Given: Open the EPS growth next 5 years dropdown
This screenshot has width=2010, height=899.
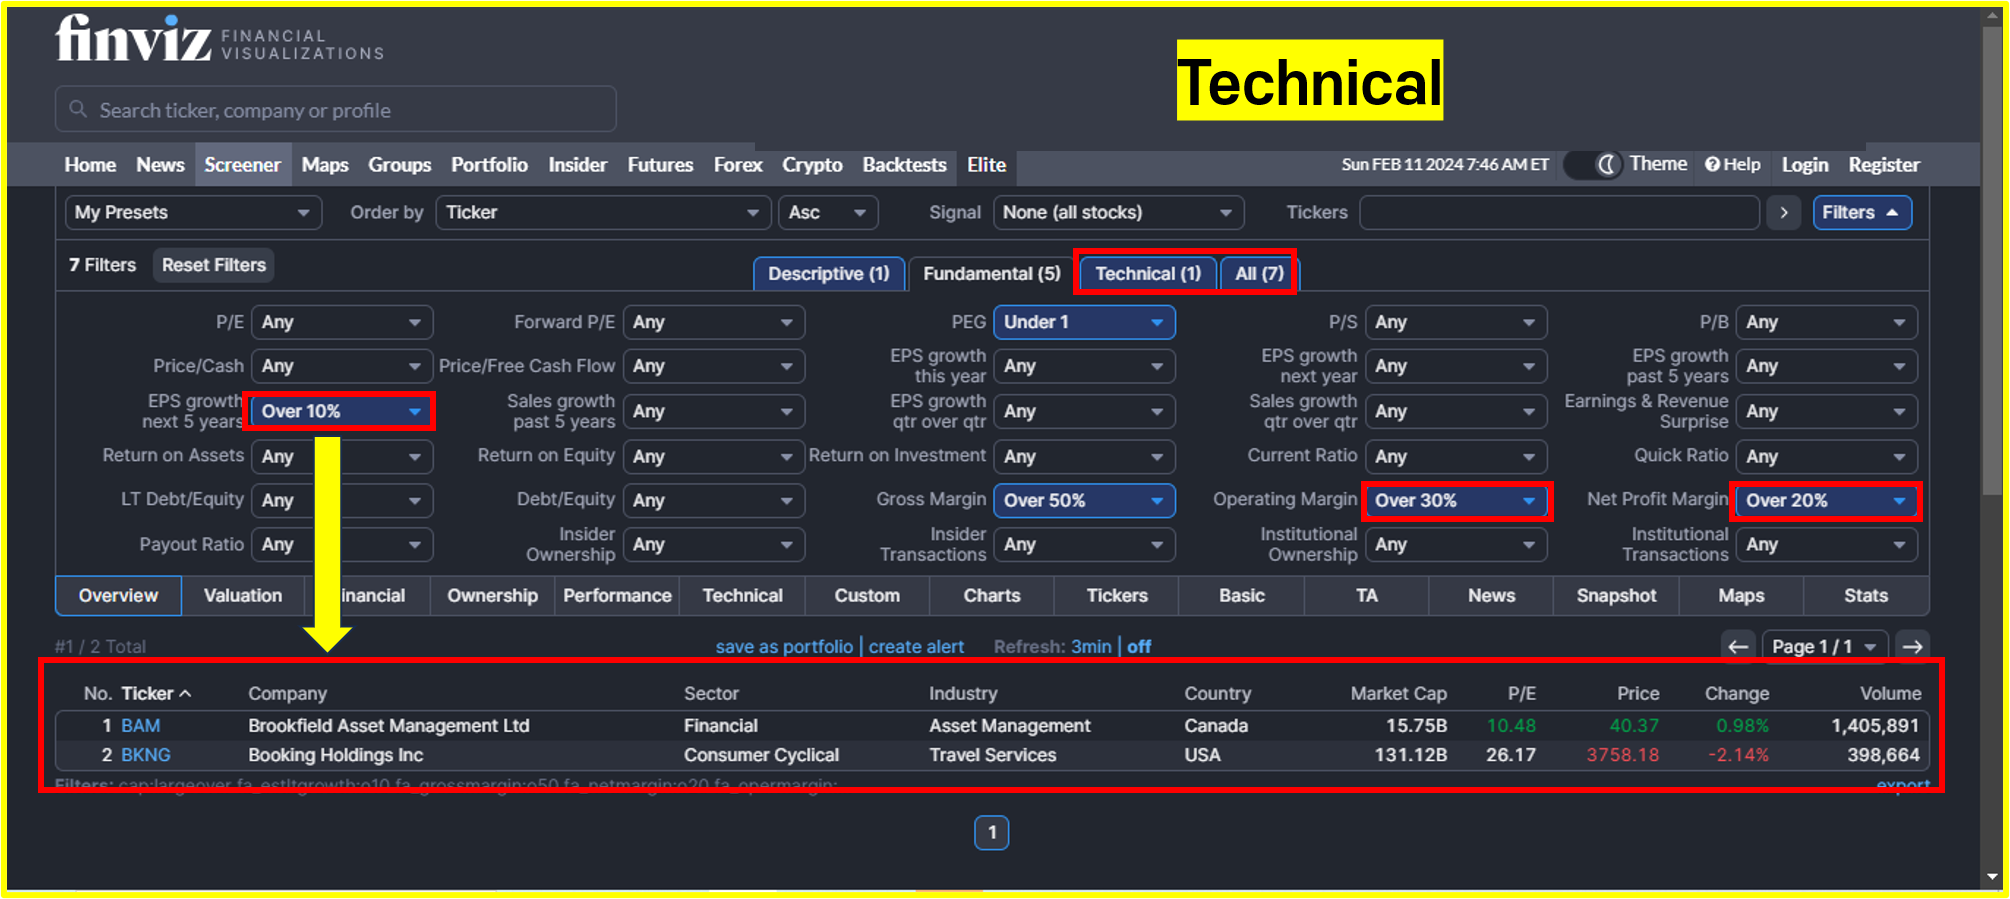Looking at the screenshot, I should (x=341, y=411).
